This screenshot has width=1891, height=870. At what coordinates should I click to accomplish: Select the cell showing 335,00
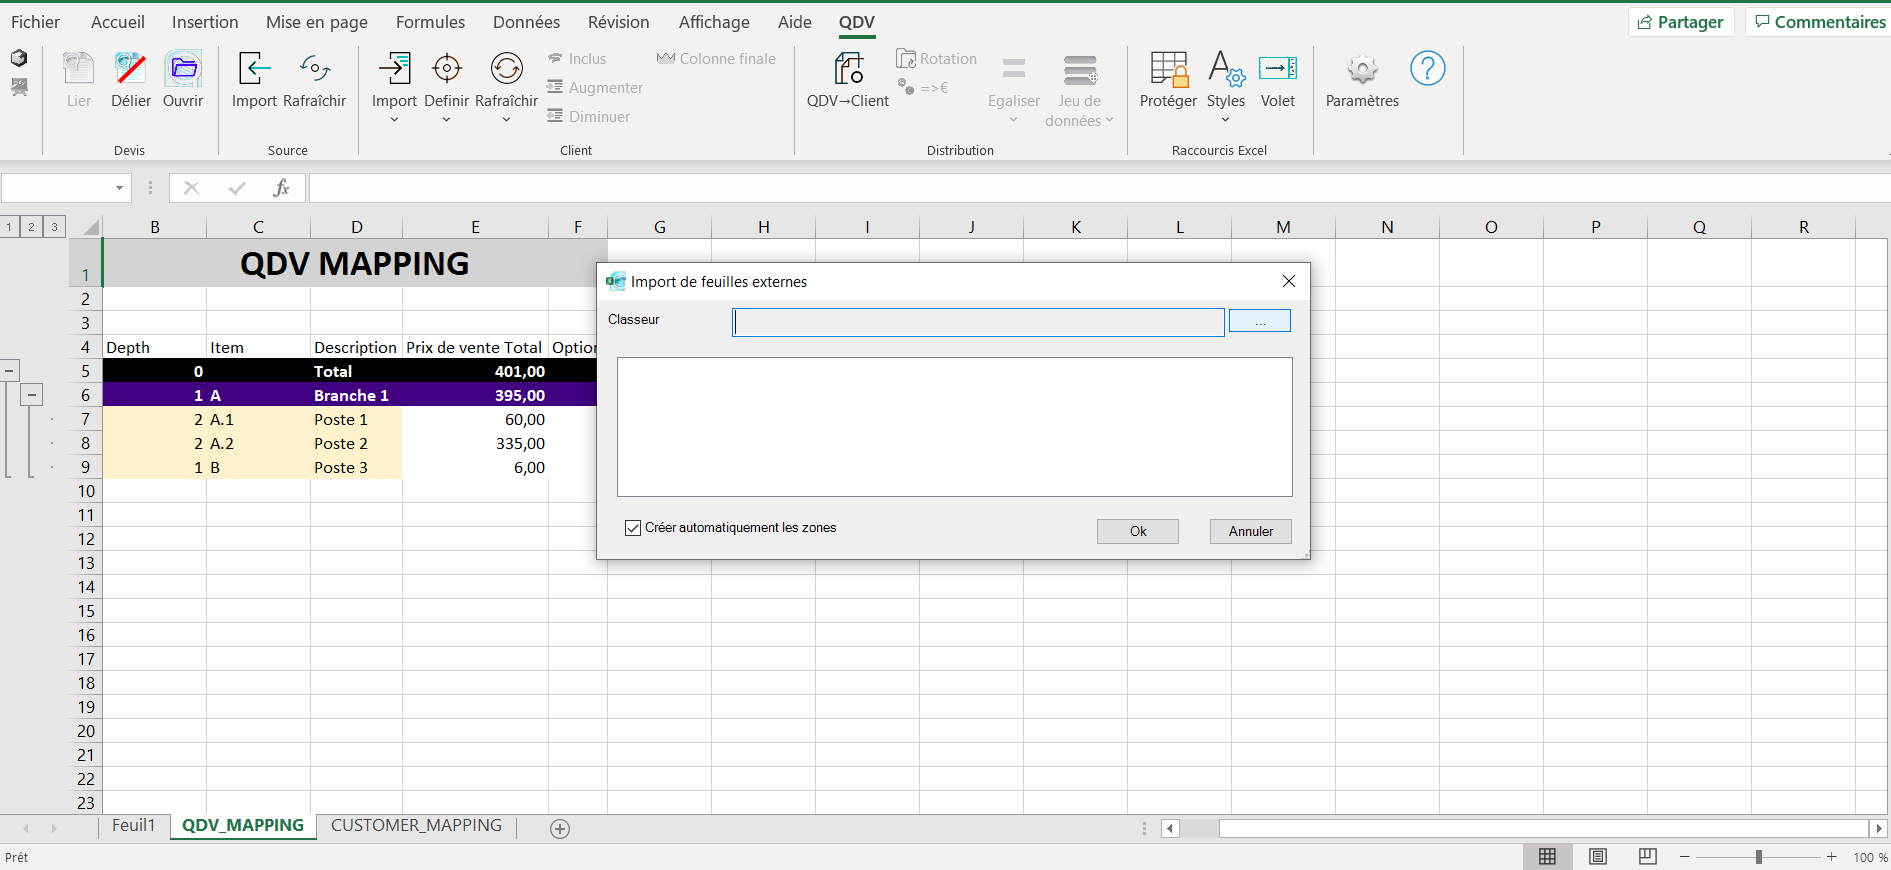475,443
